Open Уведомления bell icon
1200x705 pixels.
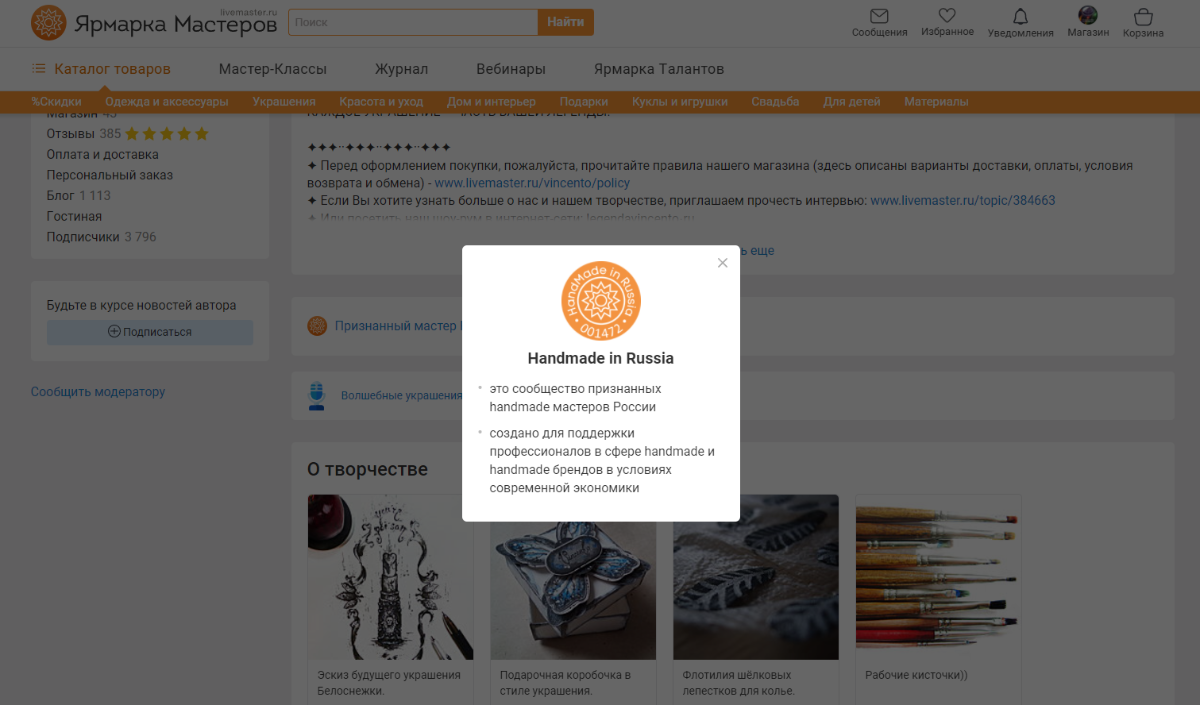click(x=1020, y=16)
